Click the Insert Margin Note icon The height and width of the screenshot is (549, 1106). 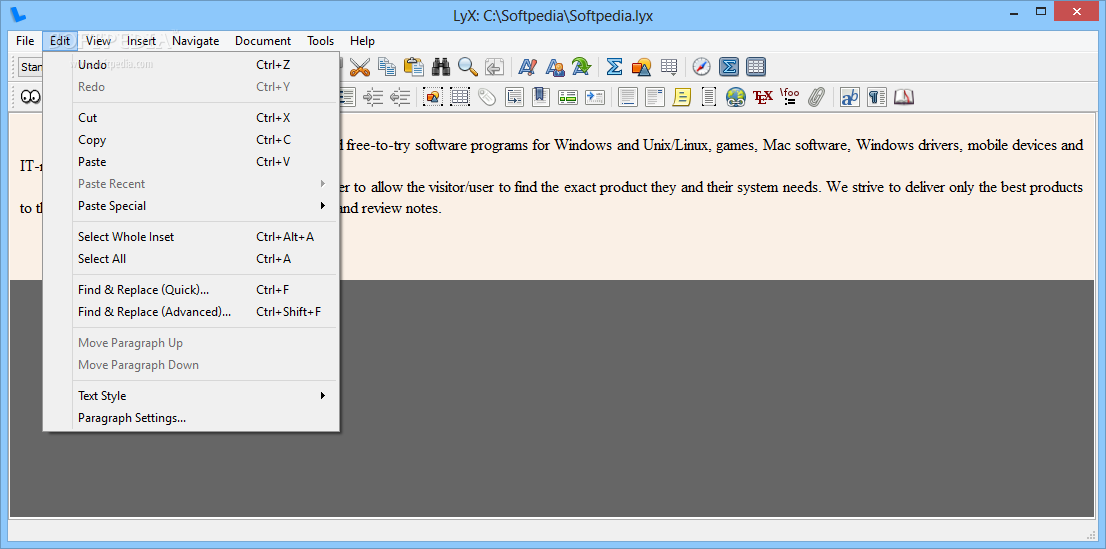click(x=655, y=97)
